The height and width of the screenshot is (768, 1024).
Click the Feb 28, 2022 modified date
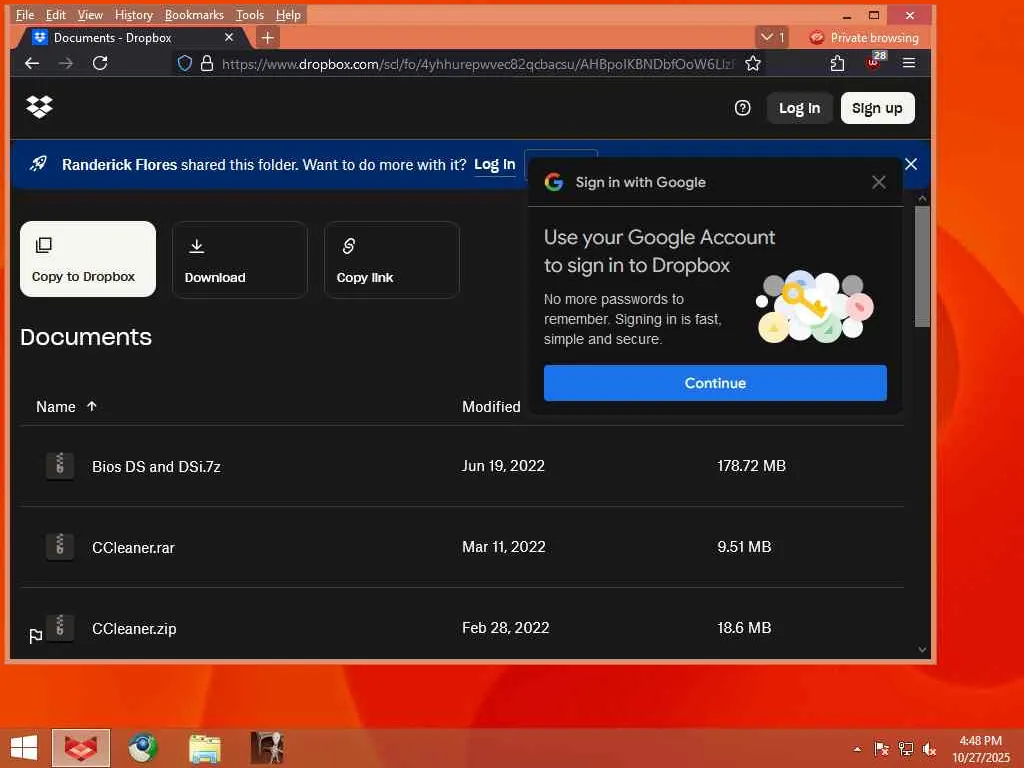point(505,628)
